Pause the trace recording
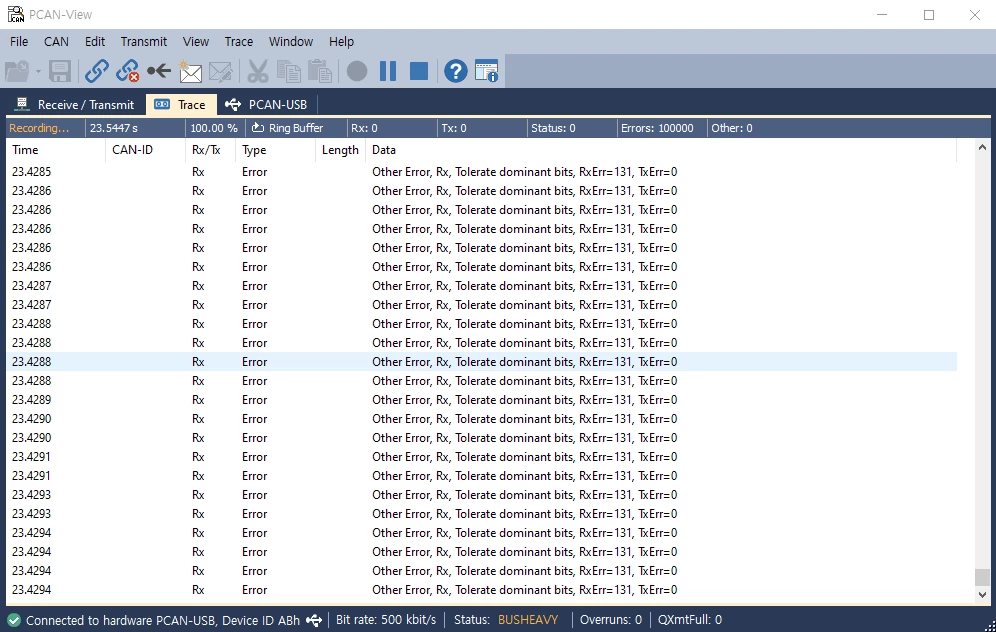Viewport: 996px width, 632px height. [x=387, y=71]
